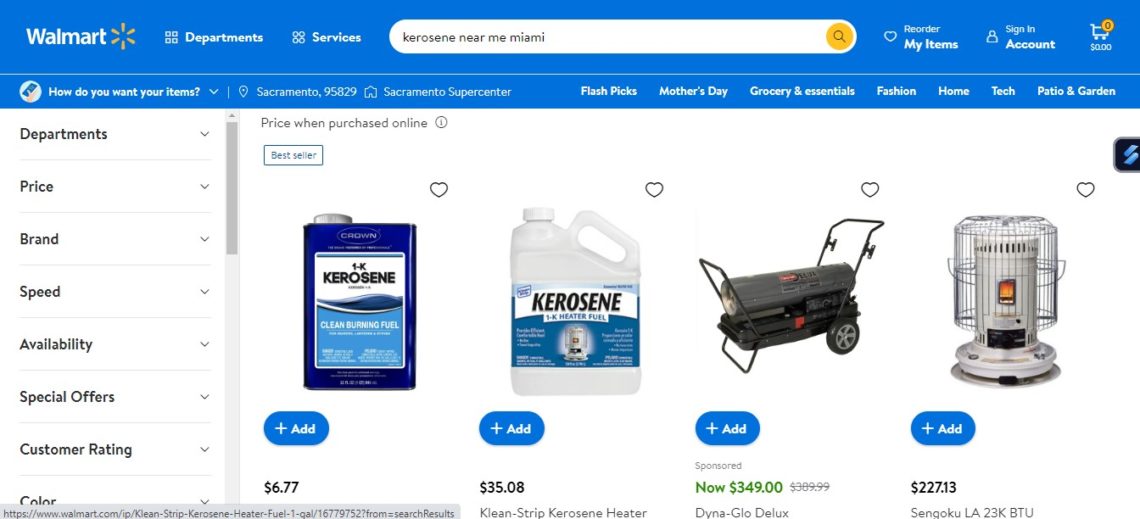Toggle heart on Klean-Strip Kerosene jug
Image resolution: width=1140 pixels, height=519 pixels.
pos(654,190)
